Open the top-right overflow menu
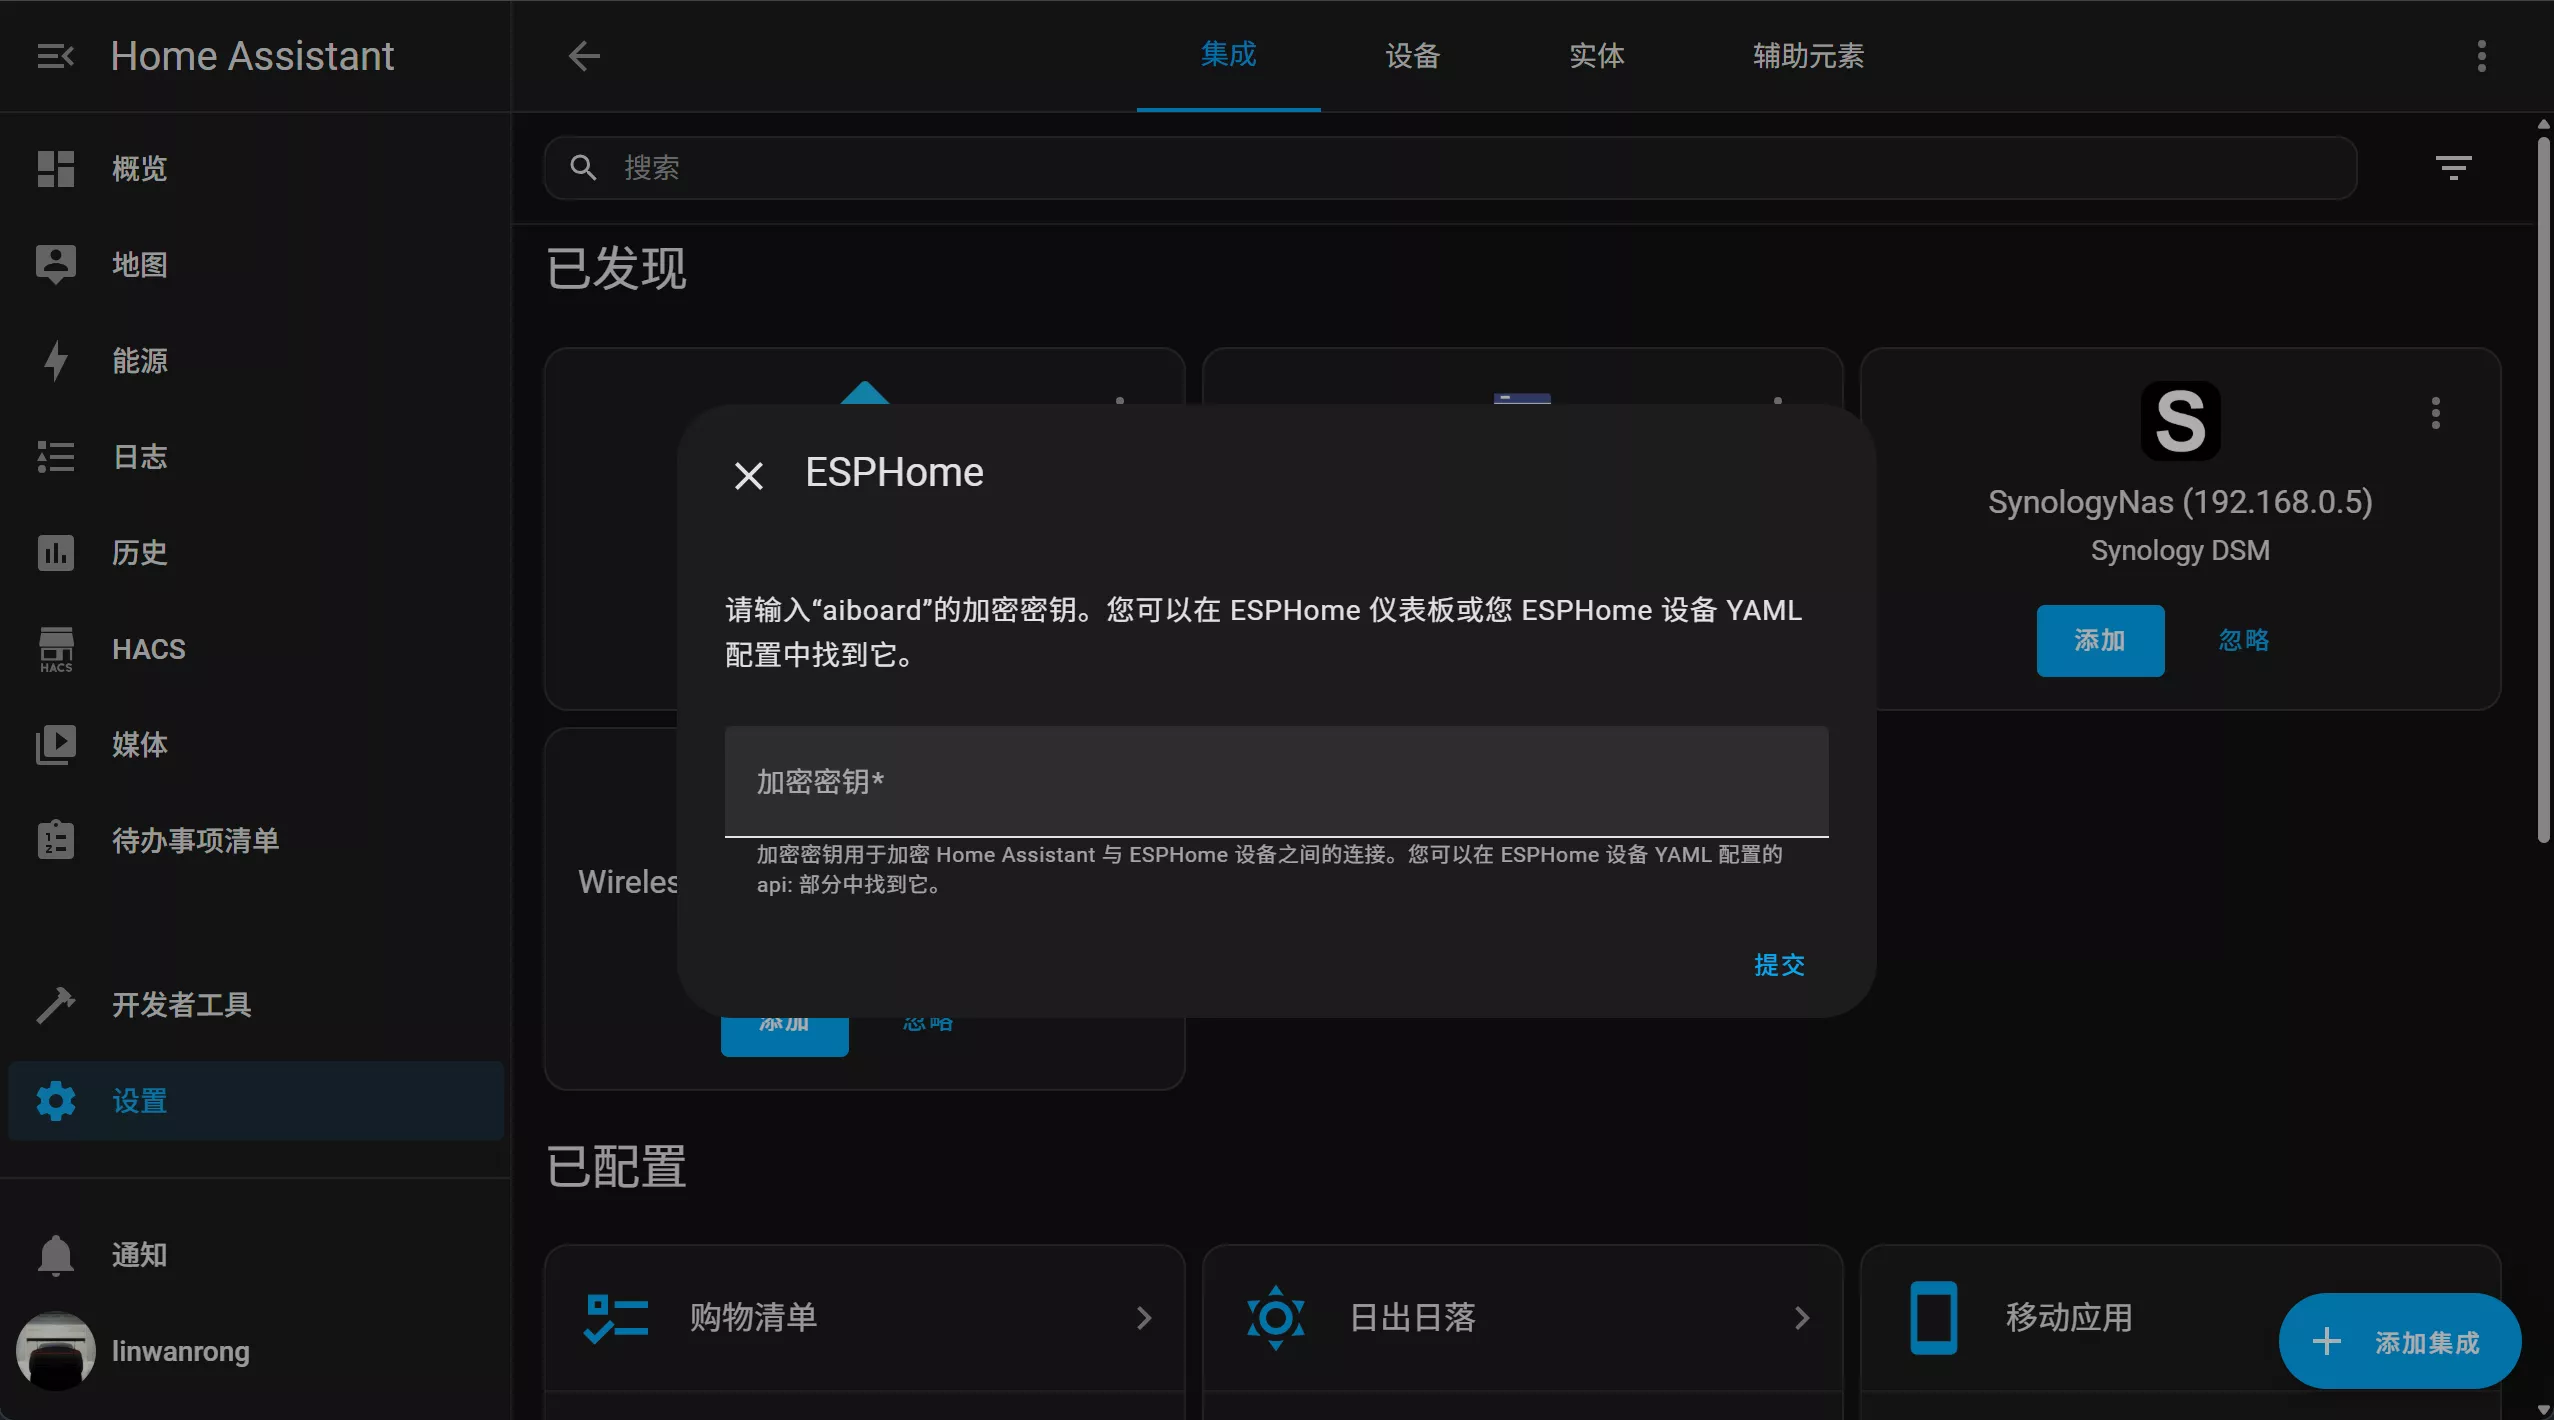This screenshot has height=1420, width=2554. tap(2481, 56)
